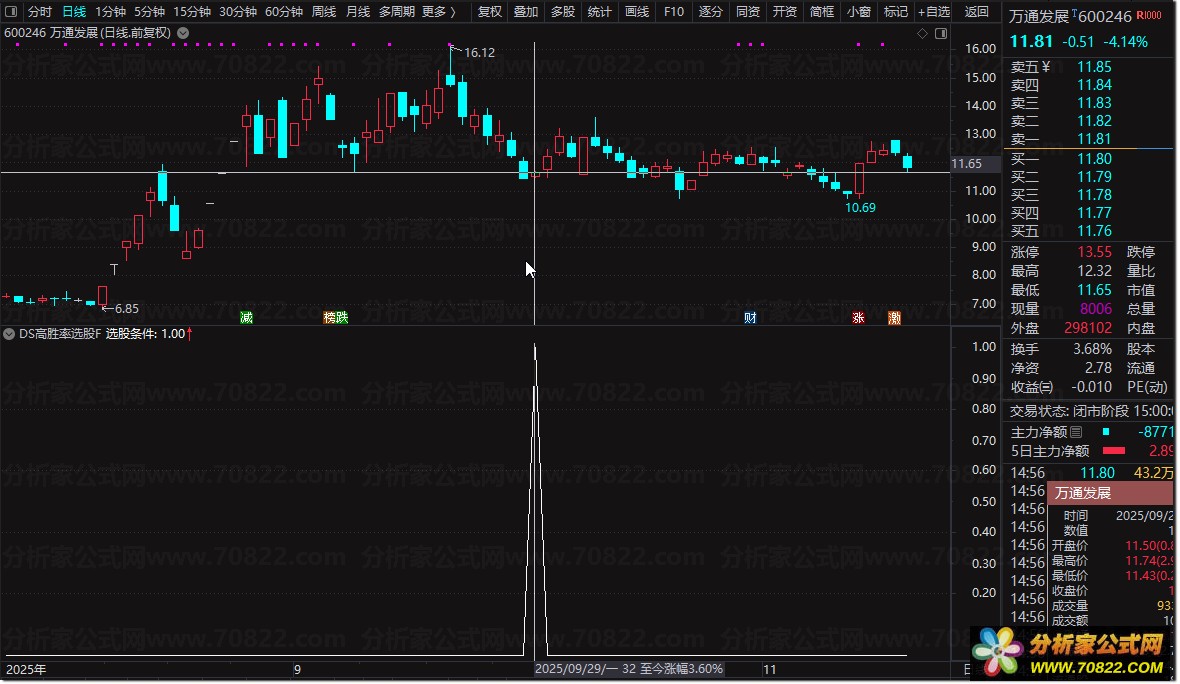Image resolution: width=1180 pixels, height=684 pixels.
Task: Toggle the right info panel icon
Action: tap(941, 33)
